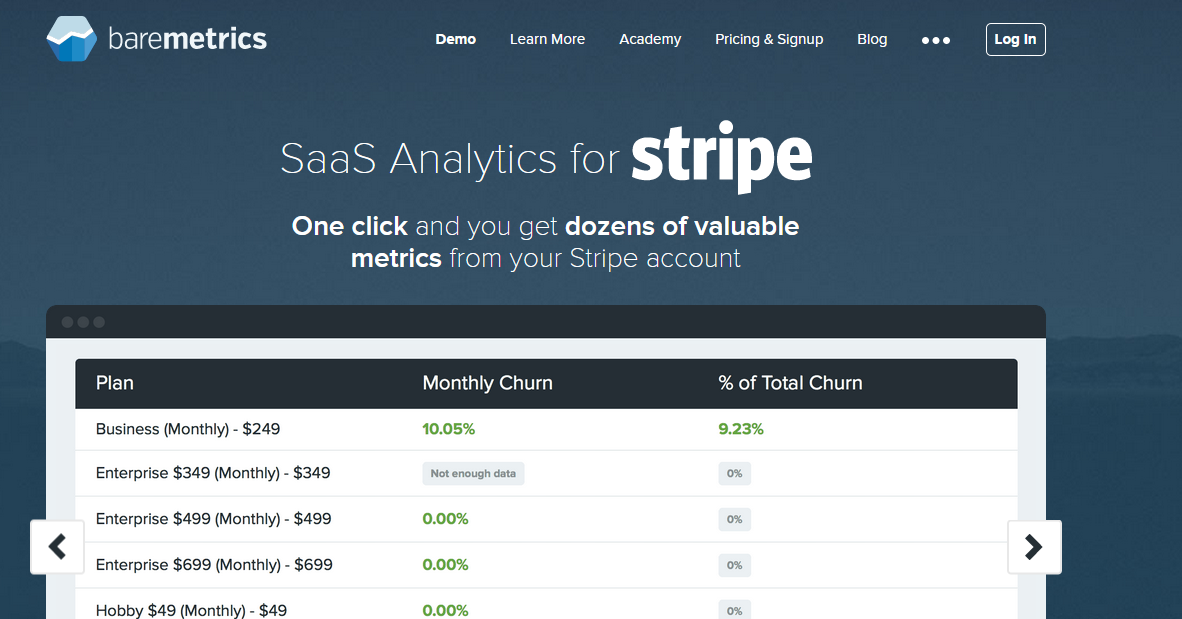Open Pricing & Signup
This screenshot has height=619, width=1182.
point(769,39)
